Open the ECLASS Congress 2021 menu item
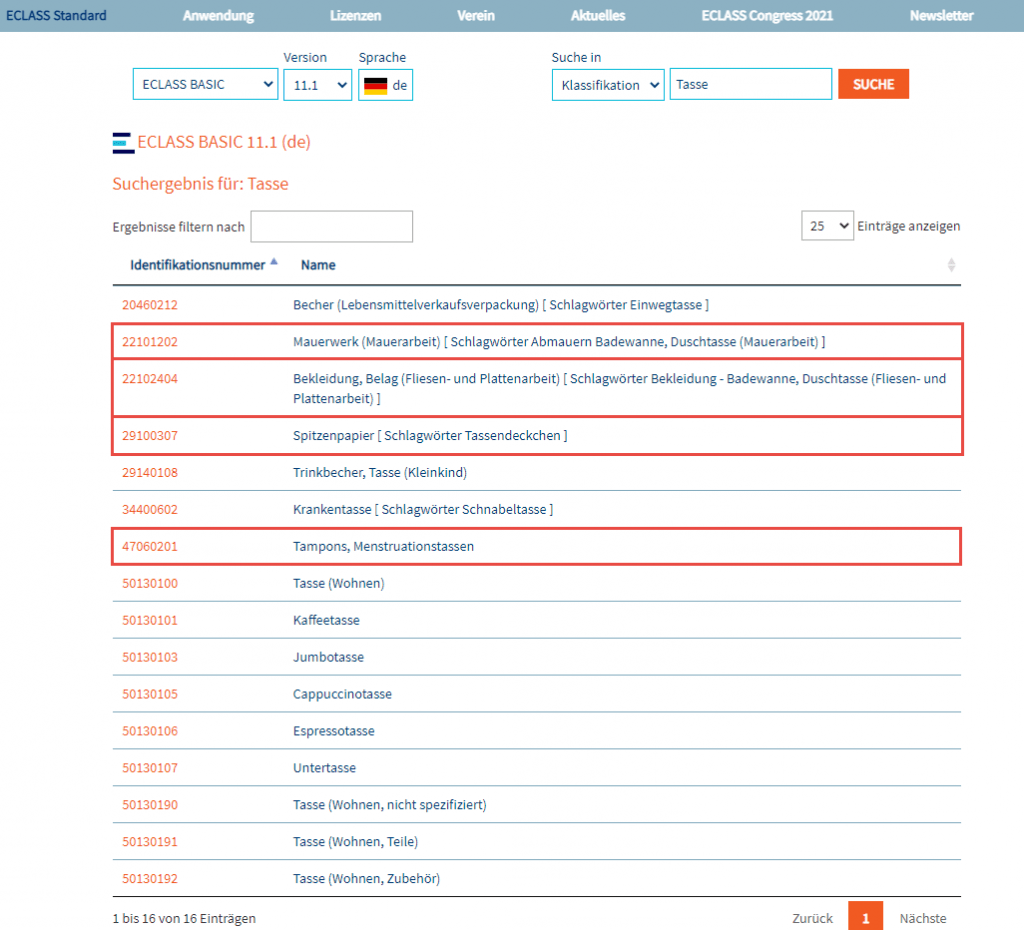 click(767, 16)
